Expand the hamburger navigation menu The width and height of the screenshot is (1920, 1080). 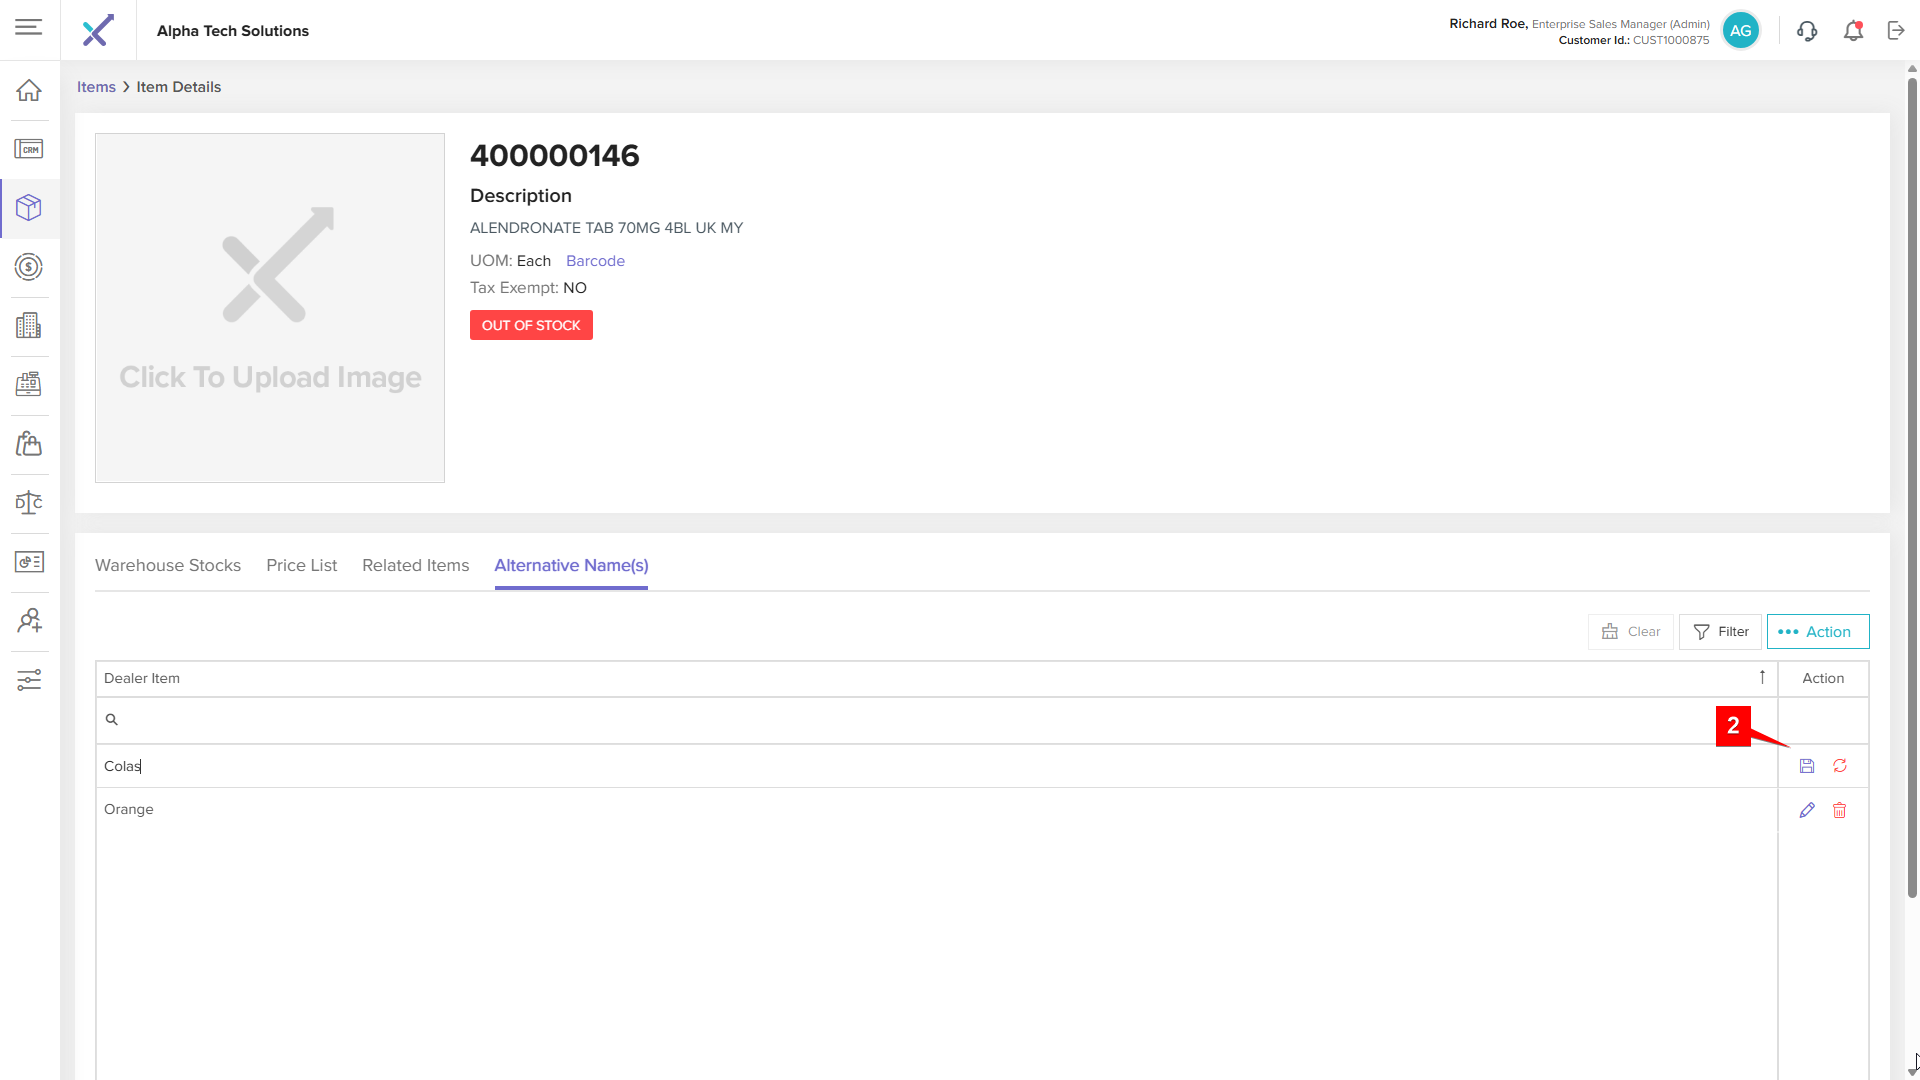pyautogui.click(x=29, y=27)
